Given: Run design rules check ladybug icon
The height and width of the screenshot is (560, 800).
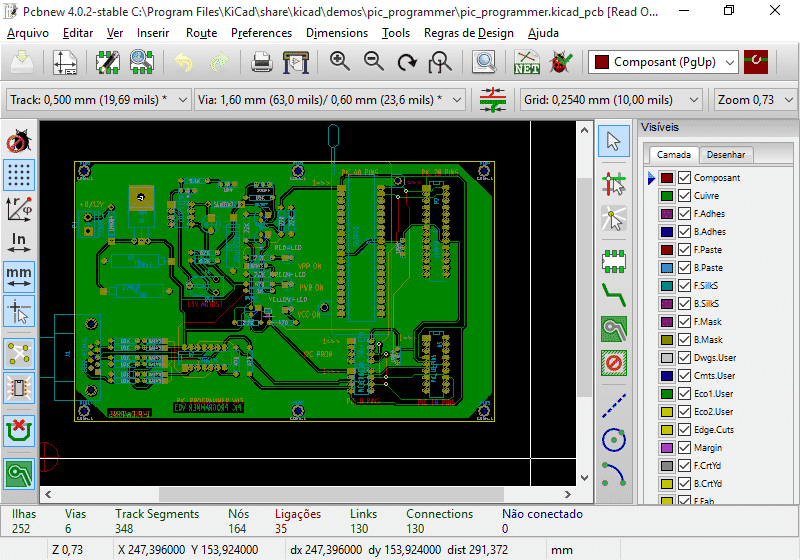Looking at the screenshot, I should click(x=561, y=62).
